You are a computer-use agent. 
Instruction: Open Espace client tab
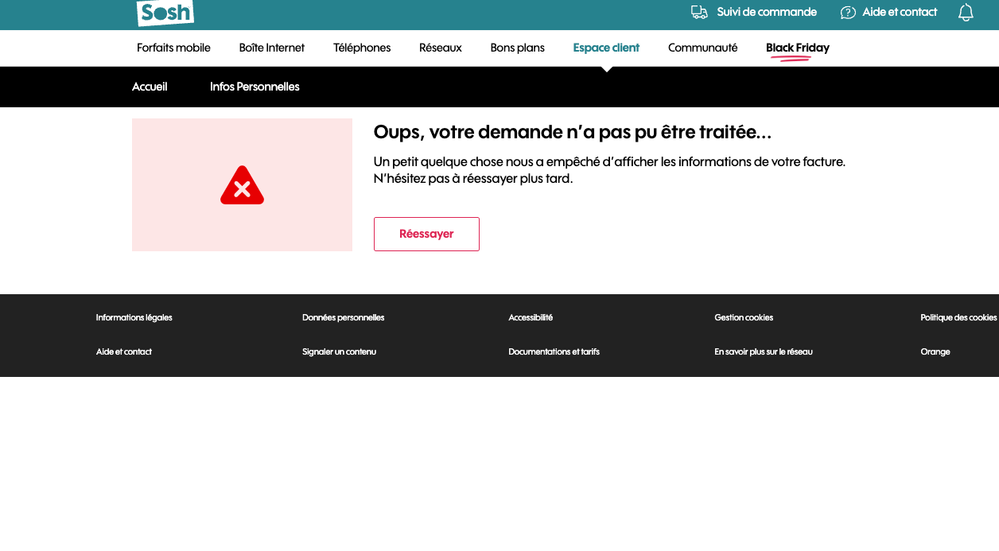[x=606, y=48]
